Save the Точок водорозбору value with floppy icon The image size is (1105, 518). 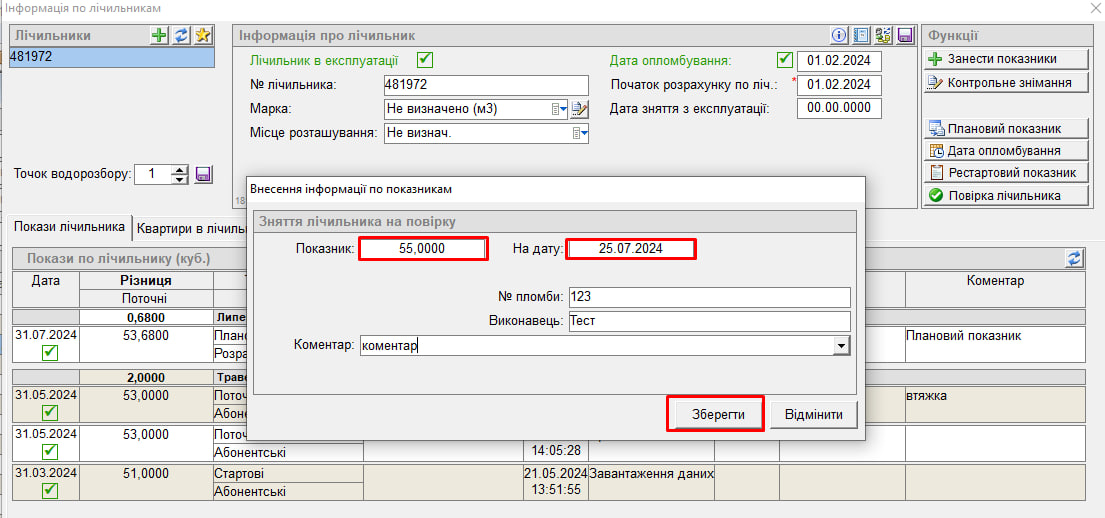coord(203,174)
